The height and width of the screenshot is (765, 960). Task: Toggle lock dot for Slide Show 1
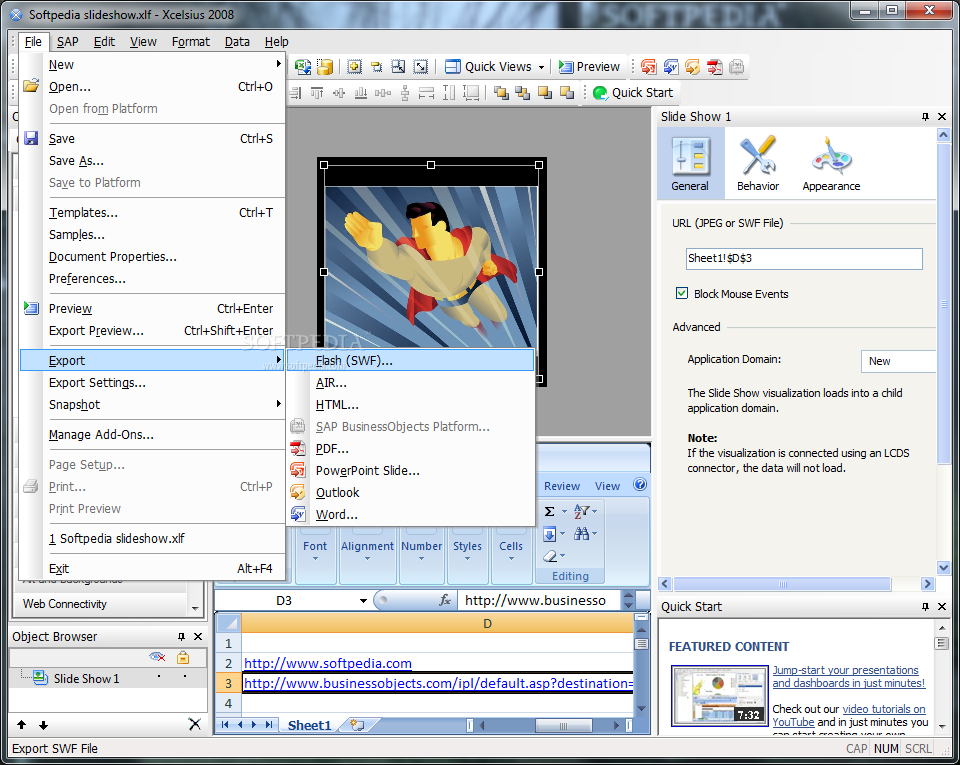(x=184, y=677)
